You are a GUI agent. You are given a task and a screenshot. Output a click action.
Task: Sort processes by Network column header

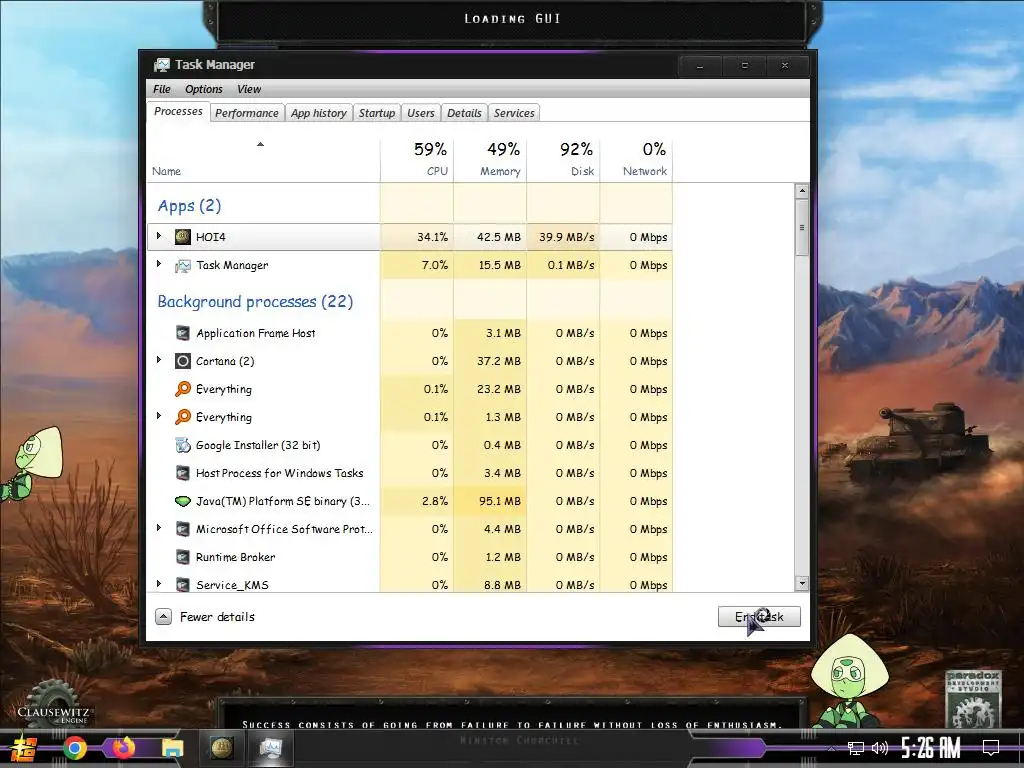[636, 159]
